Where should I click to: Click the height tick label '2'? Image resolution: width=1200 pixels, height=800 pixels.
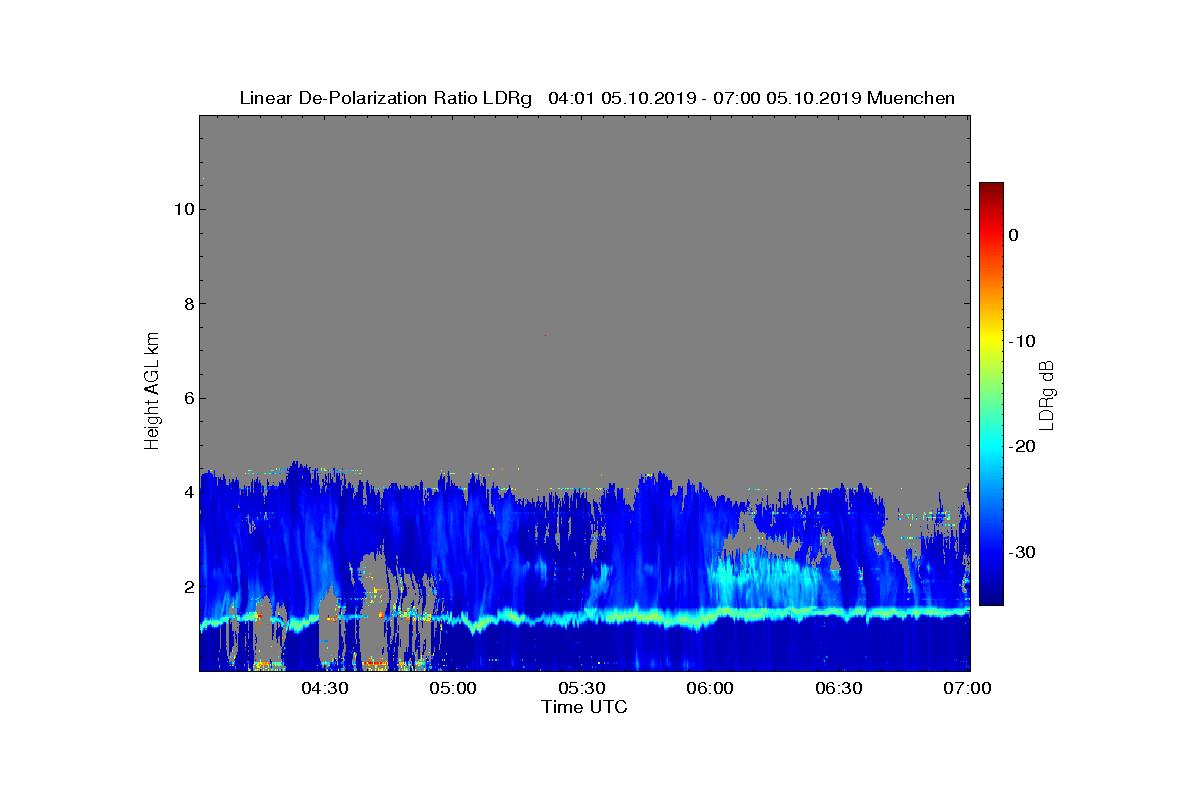[x=187, y=587]
